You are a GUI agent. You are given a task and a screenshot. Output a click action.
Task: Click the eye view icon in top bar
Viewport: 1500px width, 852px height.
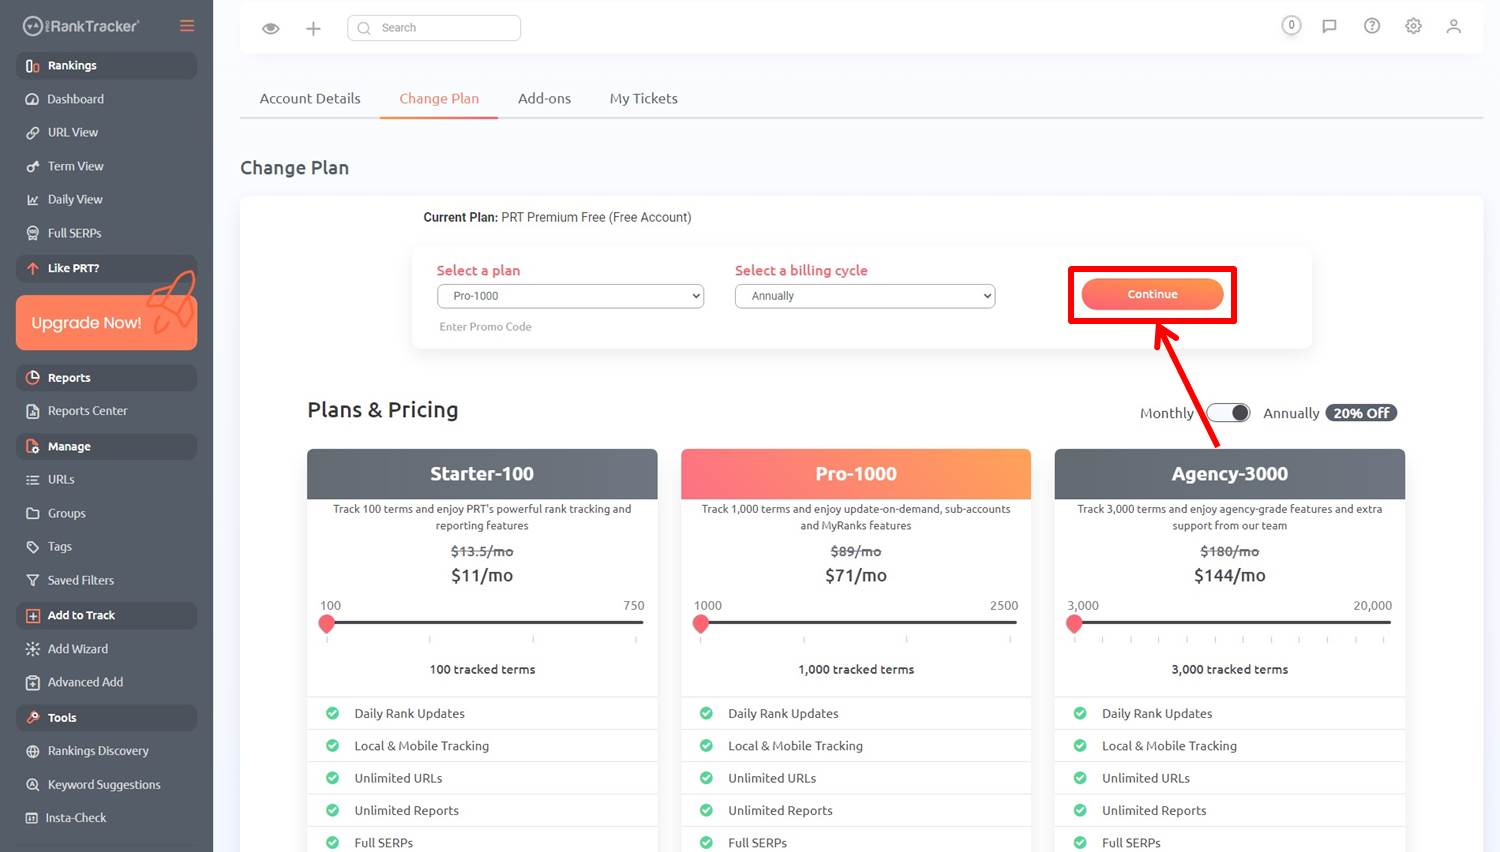270,28
